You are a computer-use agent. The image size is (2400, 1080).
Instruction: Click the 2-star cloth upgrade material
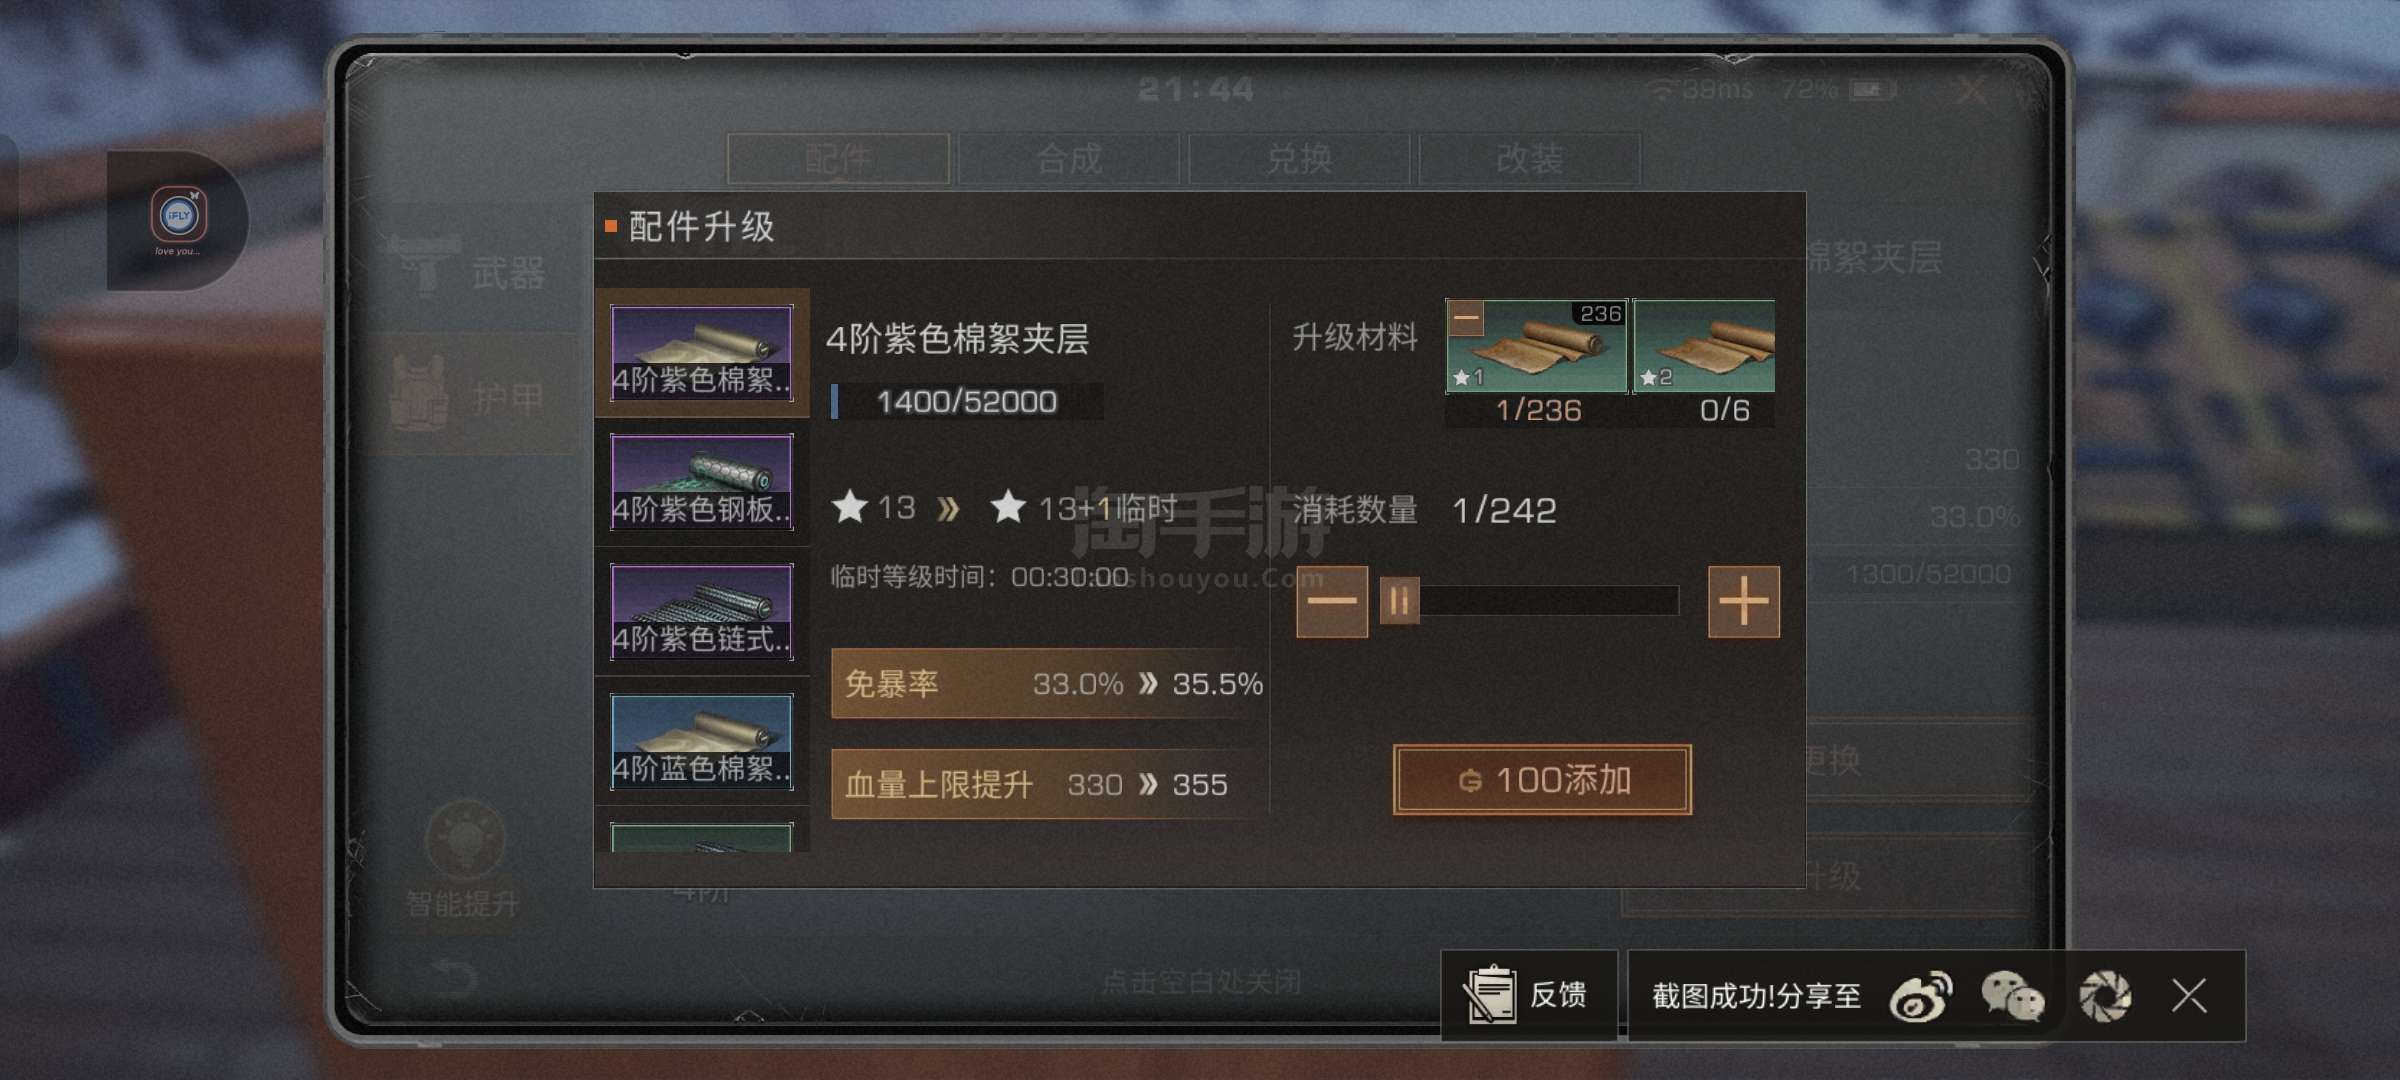pos(1704,346)
